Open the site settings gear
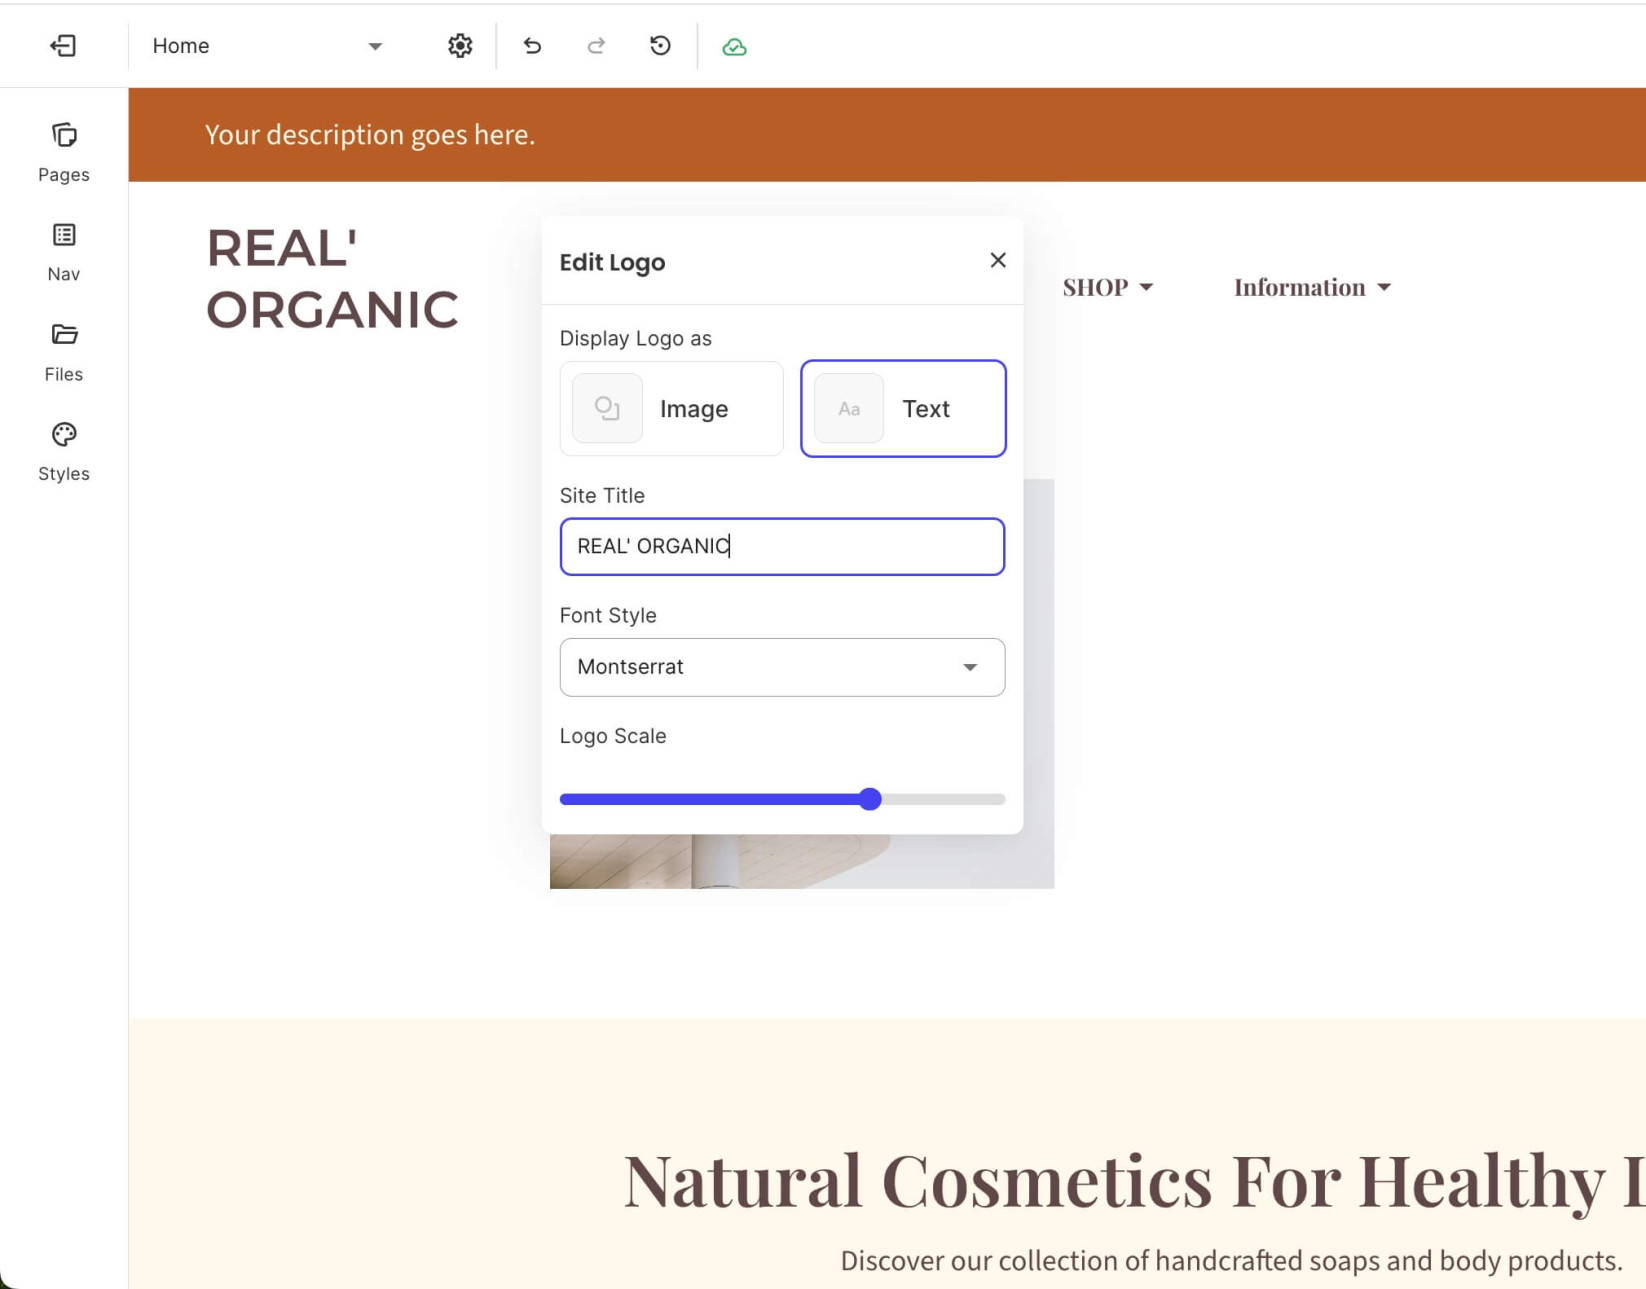 pos(460,46)
